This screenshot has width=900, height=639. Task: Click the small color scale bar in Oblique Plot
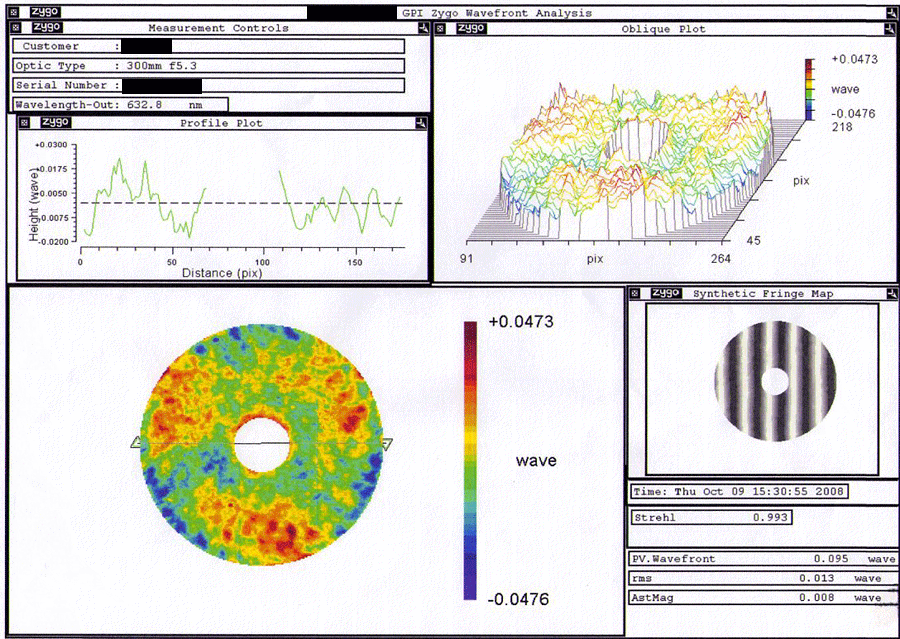[x=809, y=89]
